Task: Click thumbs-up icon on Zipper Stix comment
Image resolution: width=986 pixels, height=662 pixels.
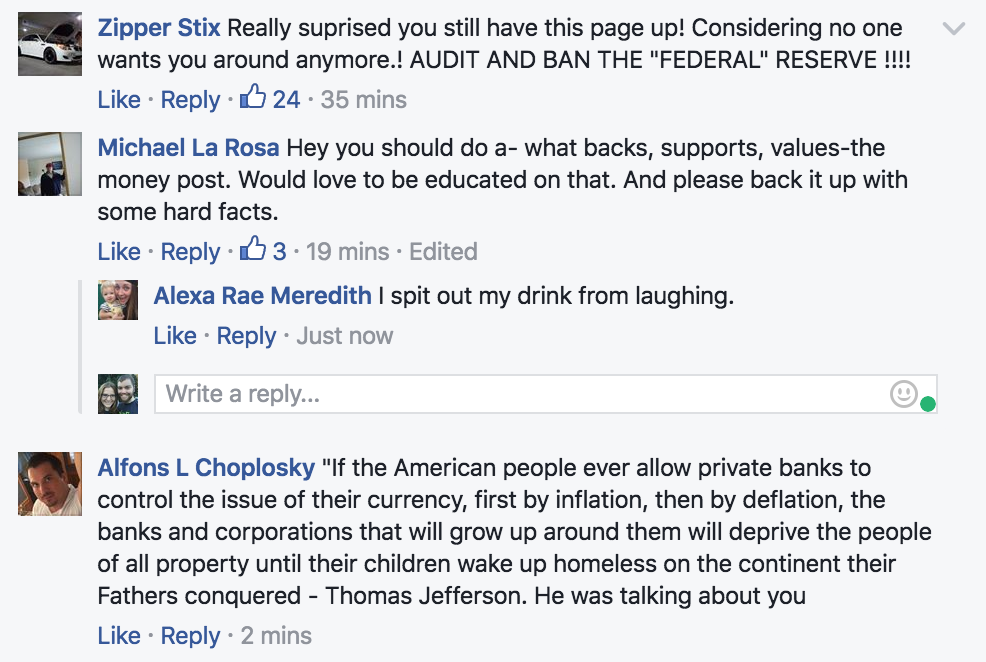Action: tap(253, 98)
